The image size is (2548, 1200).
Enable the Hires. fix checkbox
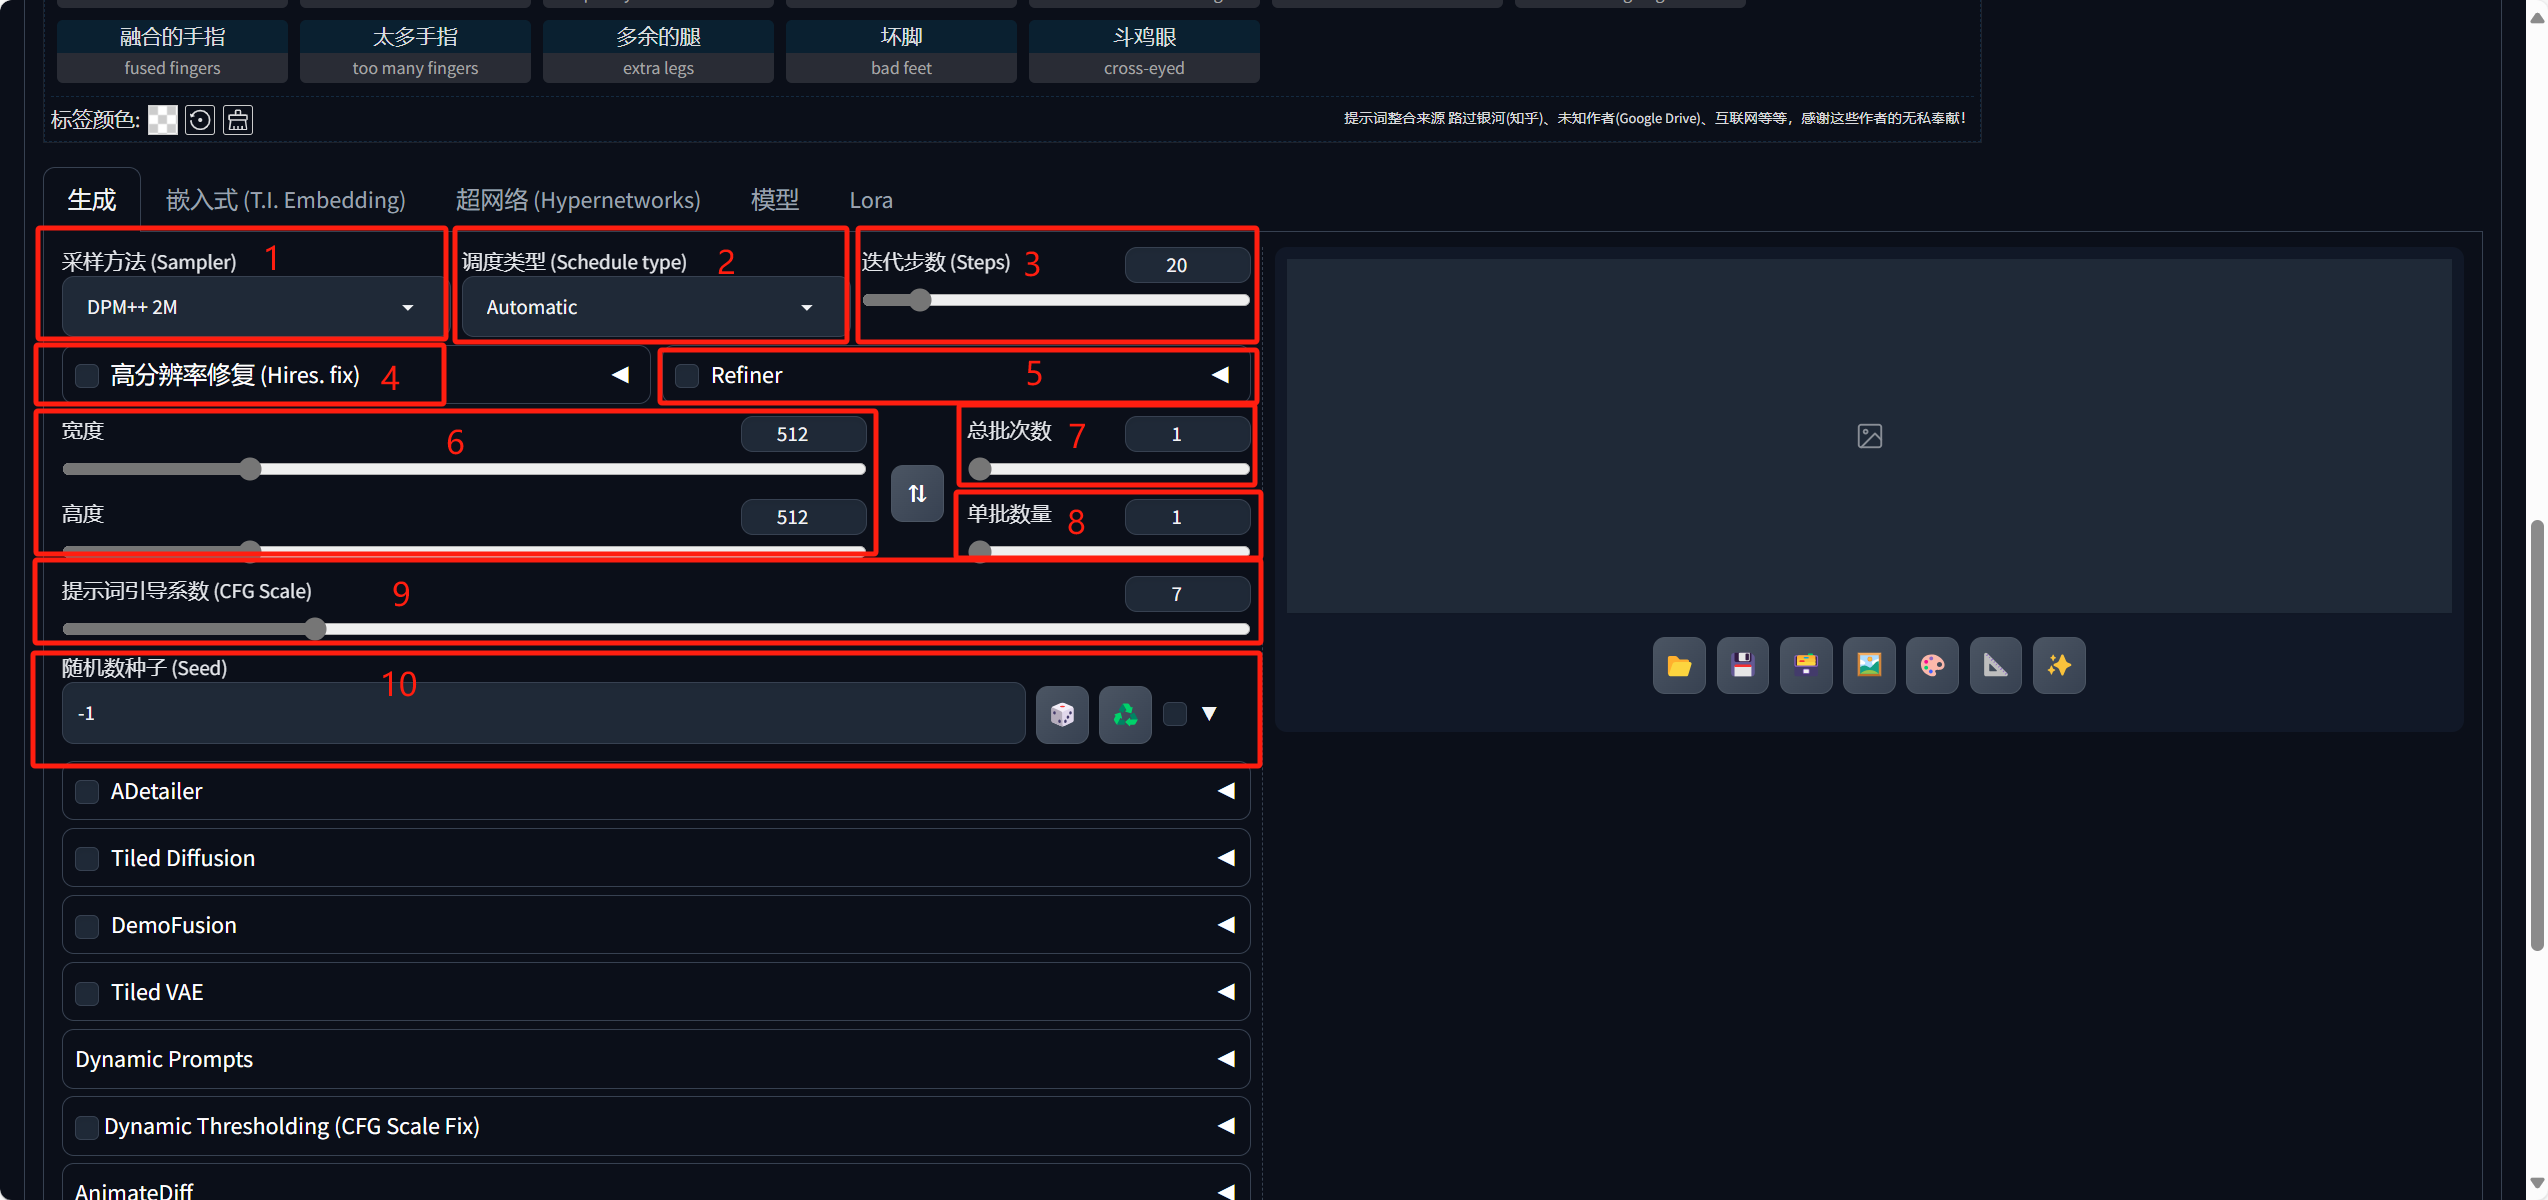point(88,376)
